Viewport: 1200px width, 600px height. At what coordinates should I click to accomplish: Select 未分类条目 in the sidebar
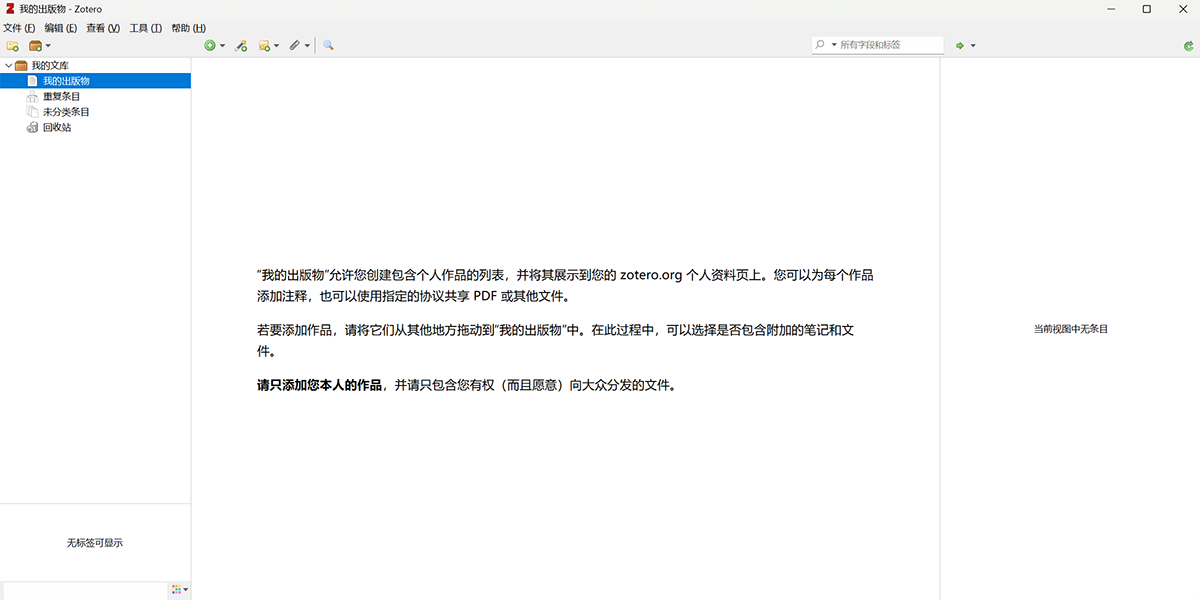(66, 111)
